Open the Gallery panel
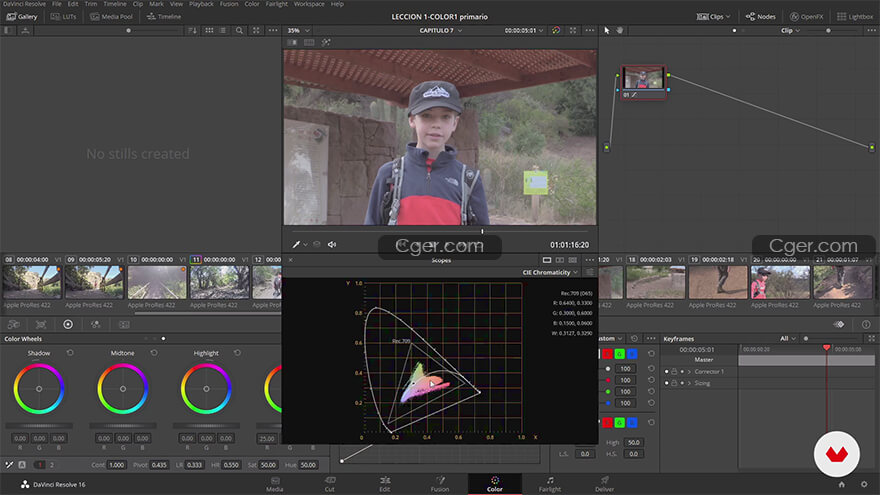 tap(22, 17)
